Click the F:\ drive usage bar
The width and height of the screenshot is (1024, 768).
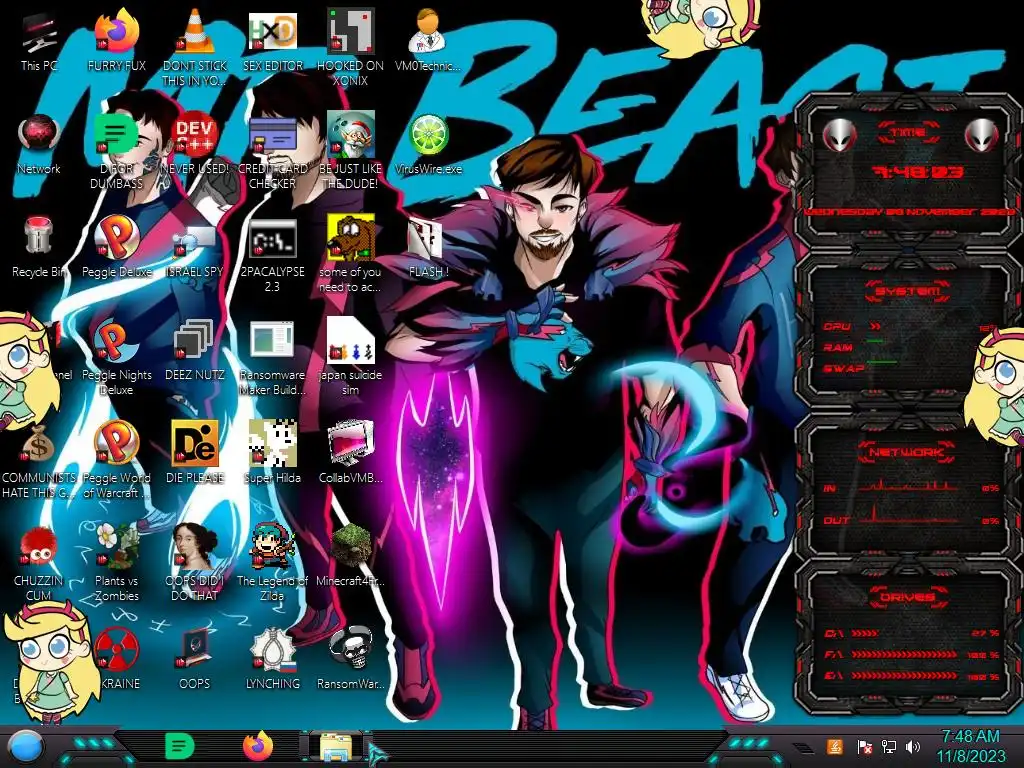912,654
